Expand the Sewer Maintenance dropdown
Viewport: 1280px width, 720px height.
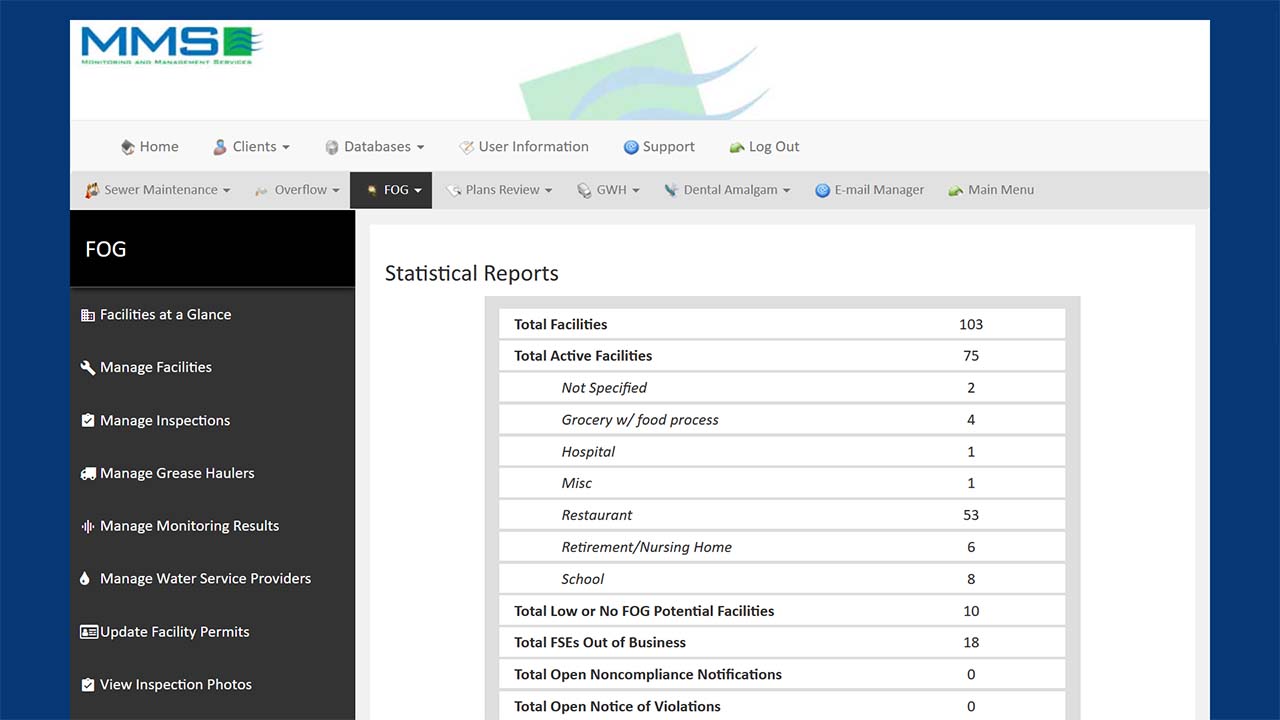(x=158, y=190)
